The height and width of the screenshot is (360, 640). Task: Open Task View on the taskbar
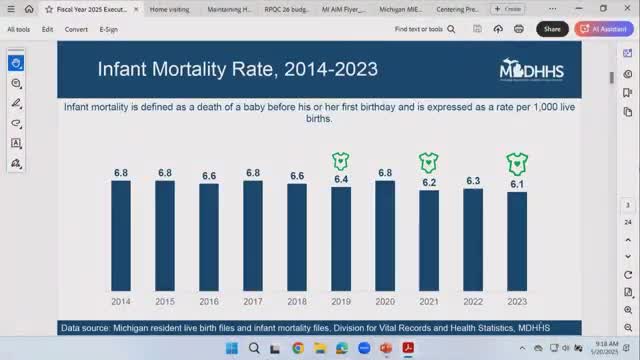pyautogui.click(x=276, y=348)
